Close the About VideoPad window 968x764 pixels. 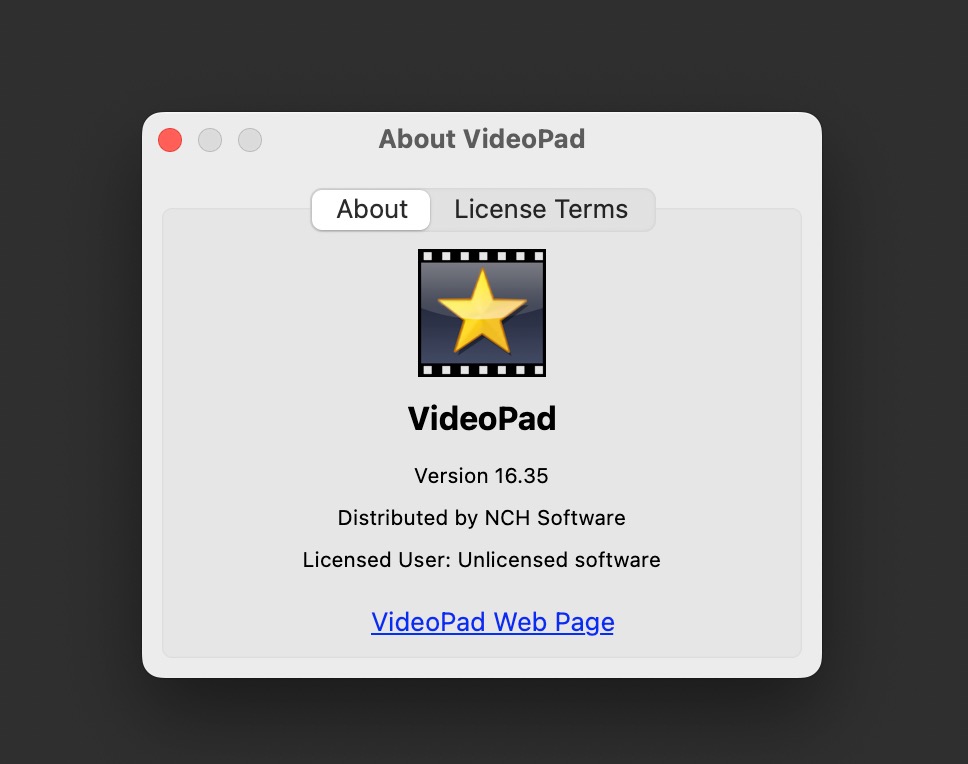coord(170,140)
